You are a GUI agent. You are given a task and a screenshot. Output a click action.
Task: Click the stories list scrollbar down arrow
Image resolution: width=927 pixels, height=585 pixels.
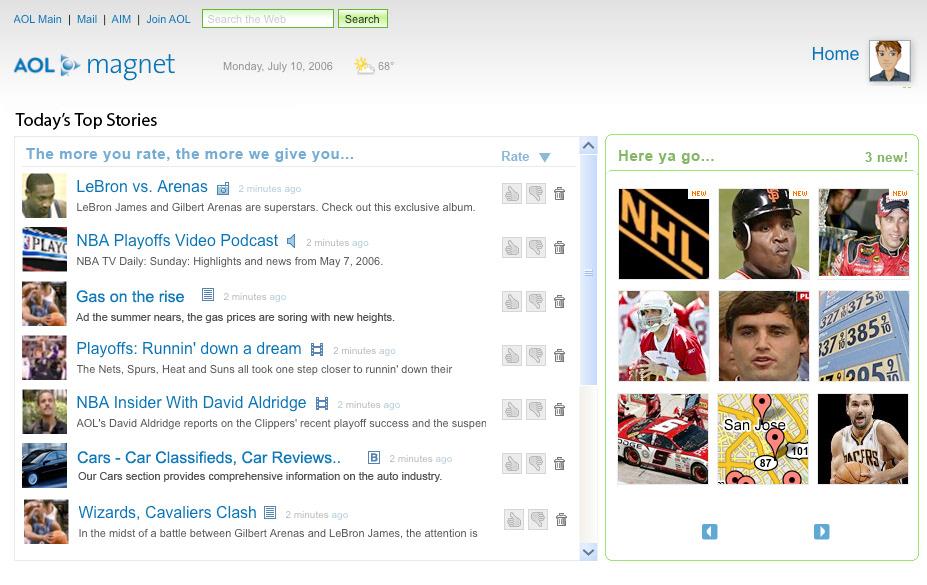(x=588, y=552)
